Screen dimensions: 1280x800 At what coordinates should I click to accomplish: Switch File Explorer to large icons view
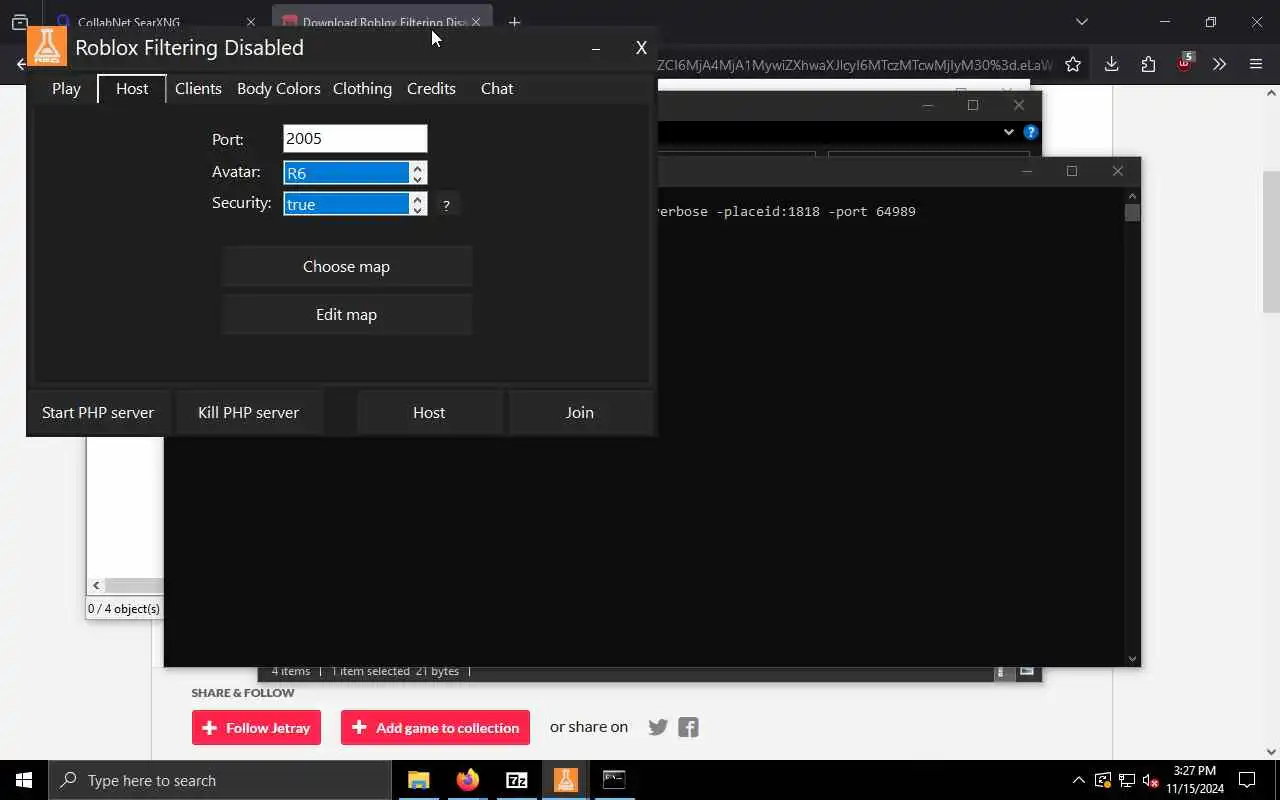point(1026,671)
